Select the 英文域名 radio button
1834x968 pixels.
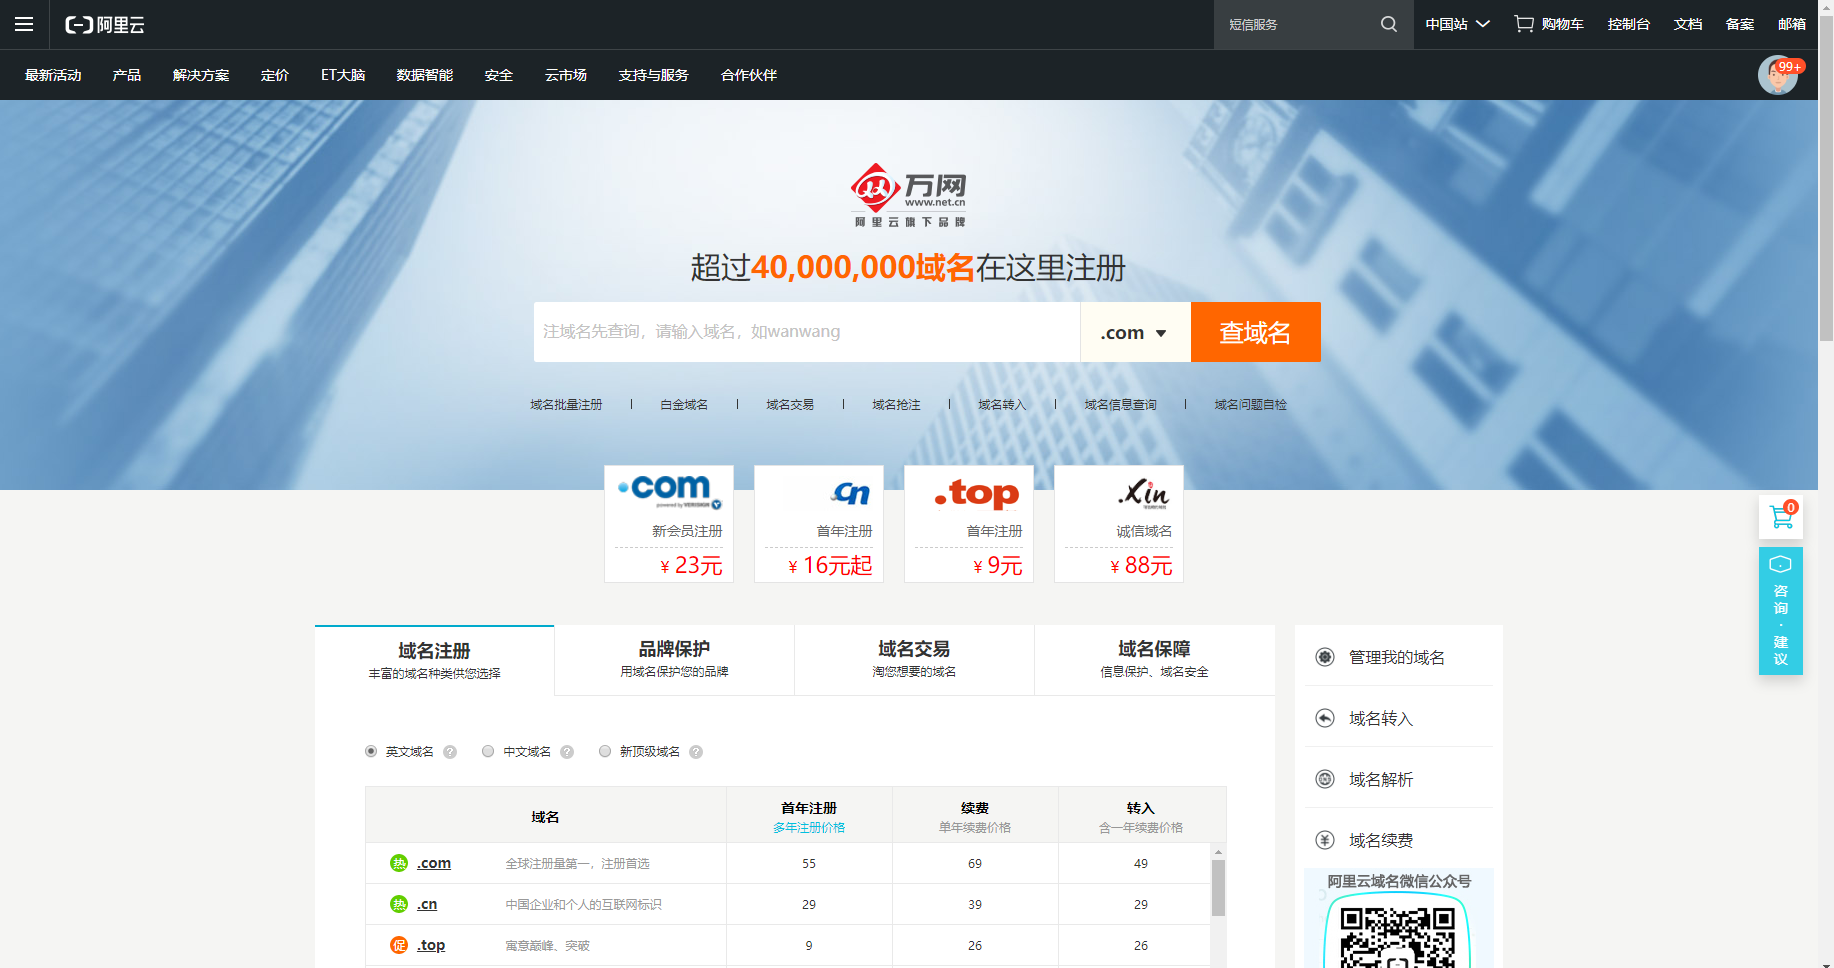tap(371, 751)
